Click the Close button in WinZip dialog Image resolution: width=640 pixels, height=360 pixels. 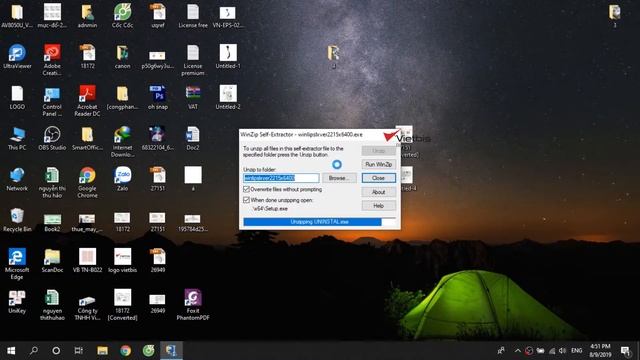click(x=379, y=178)
